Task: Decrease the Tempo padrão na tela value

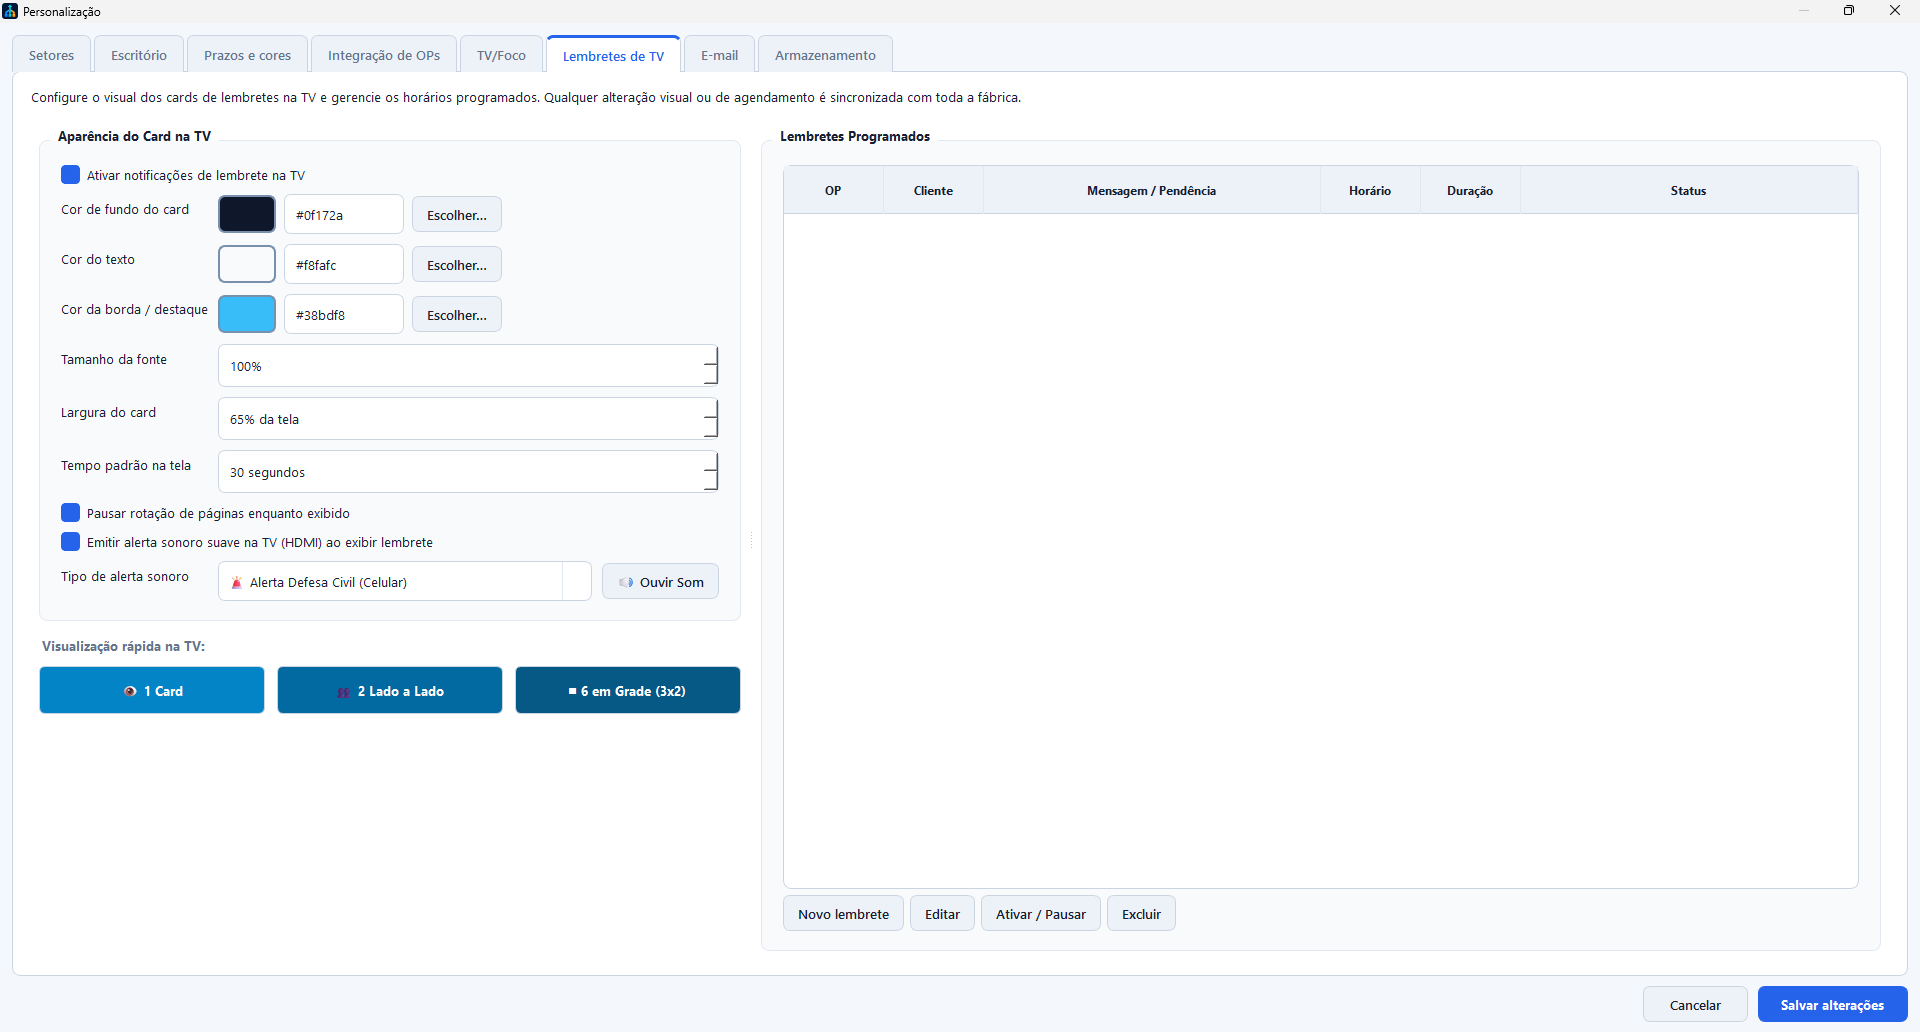Action: point(710,482)
